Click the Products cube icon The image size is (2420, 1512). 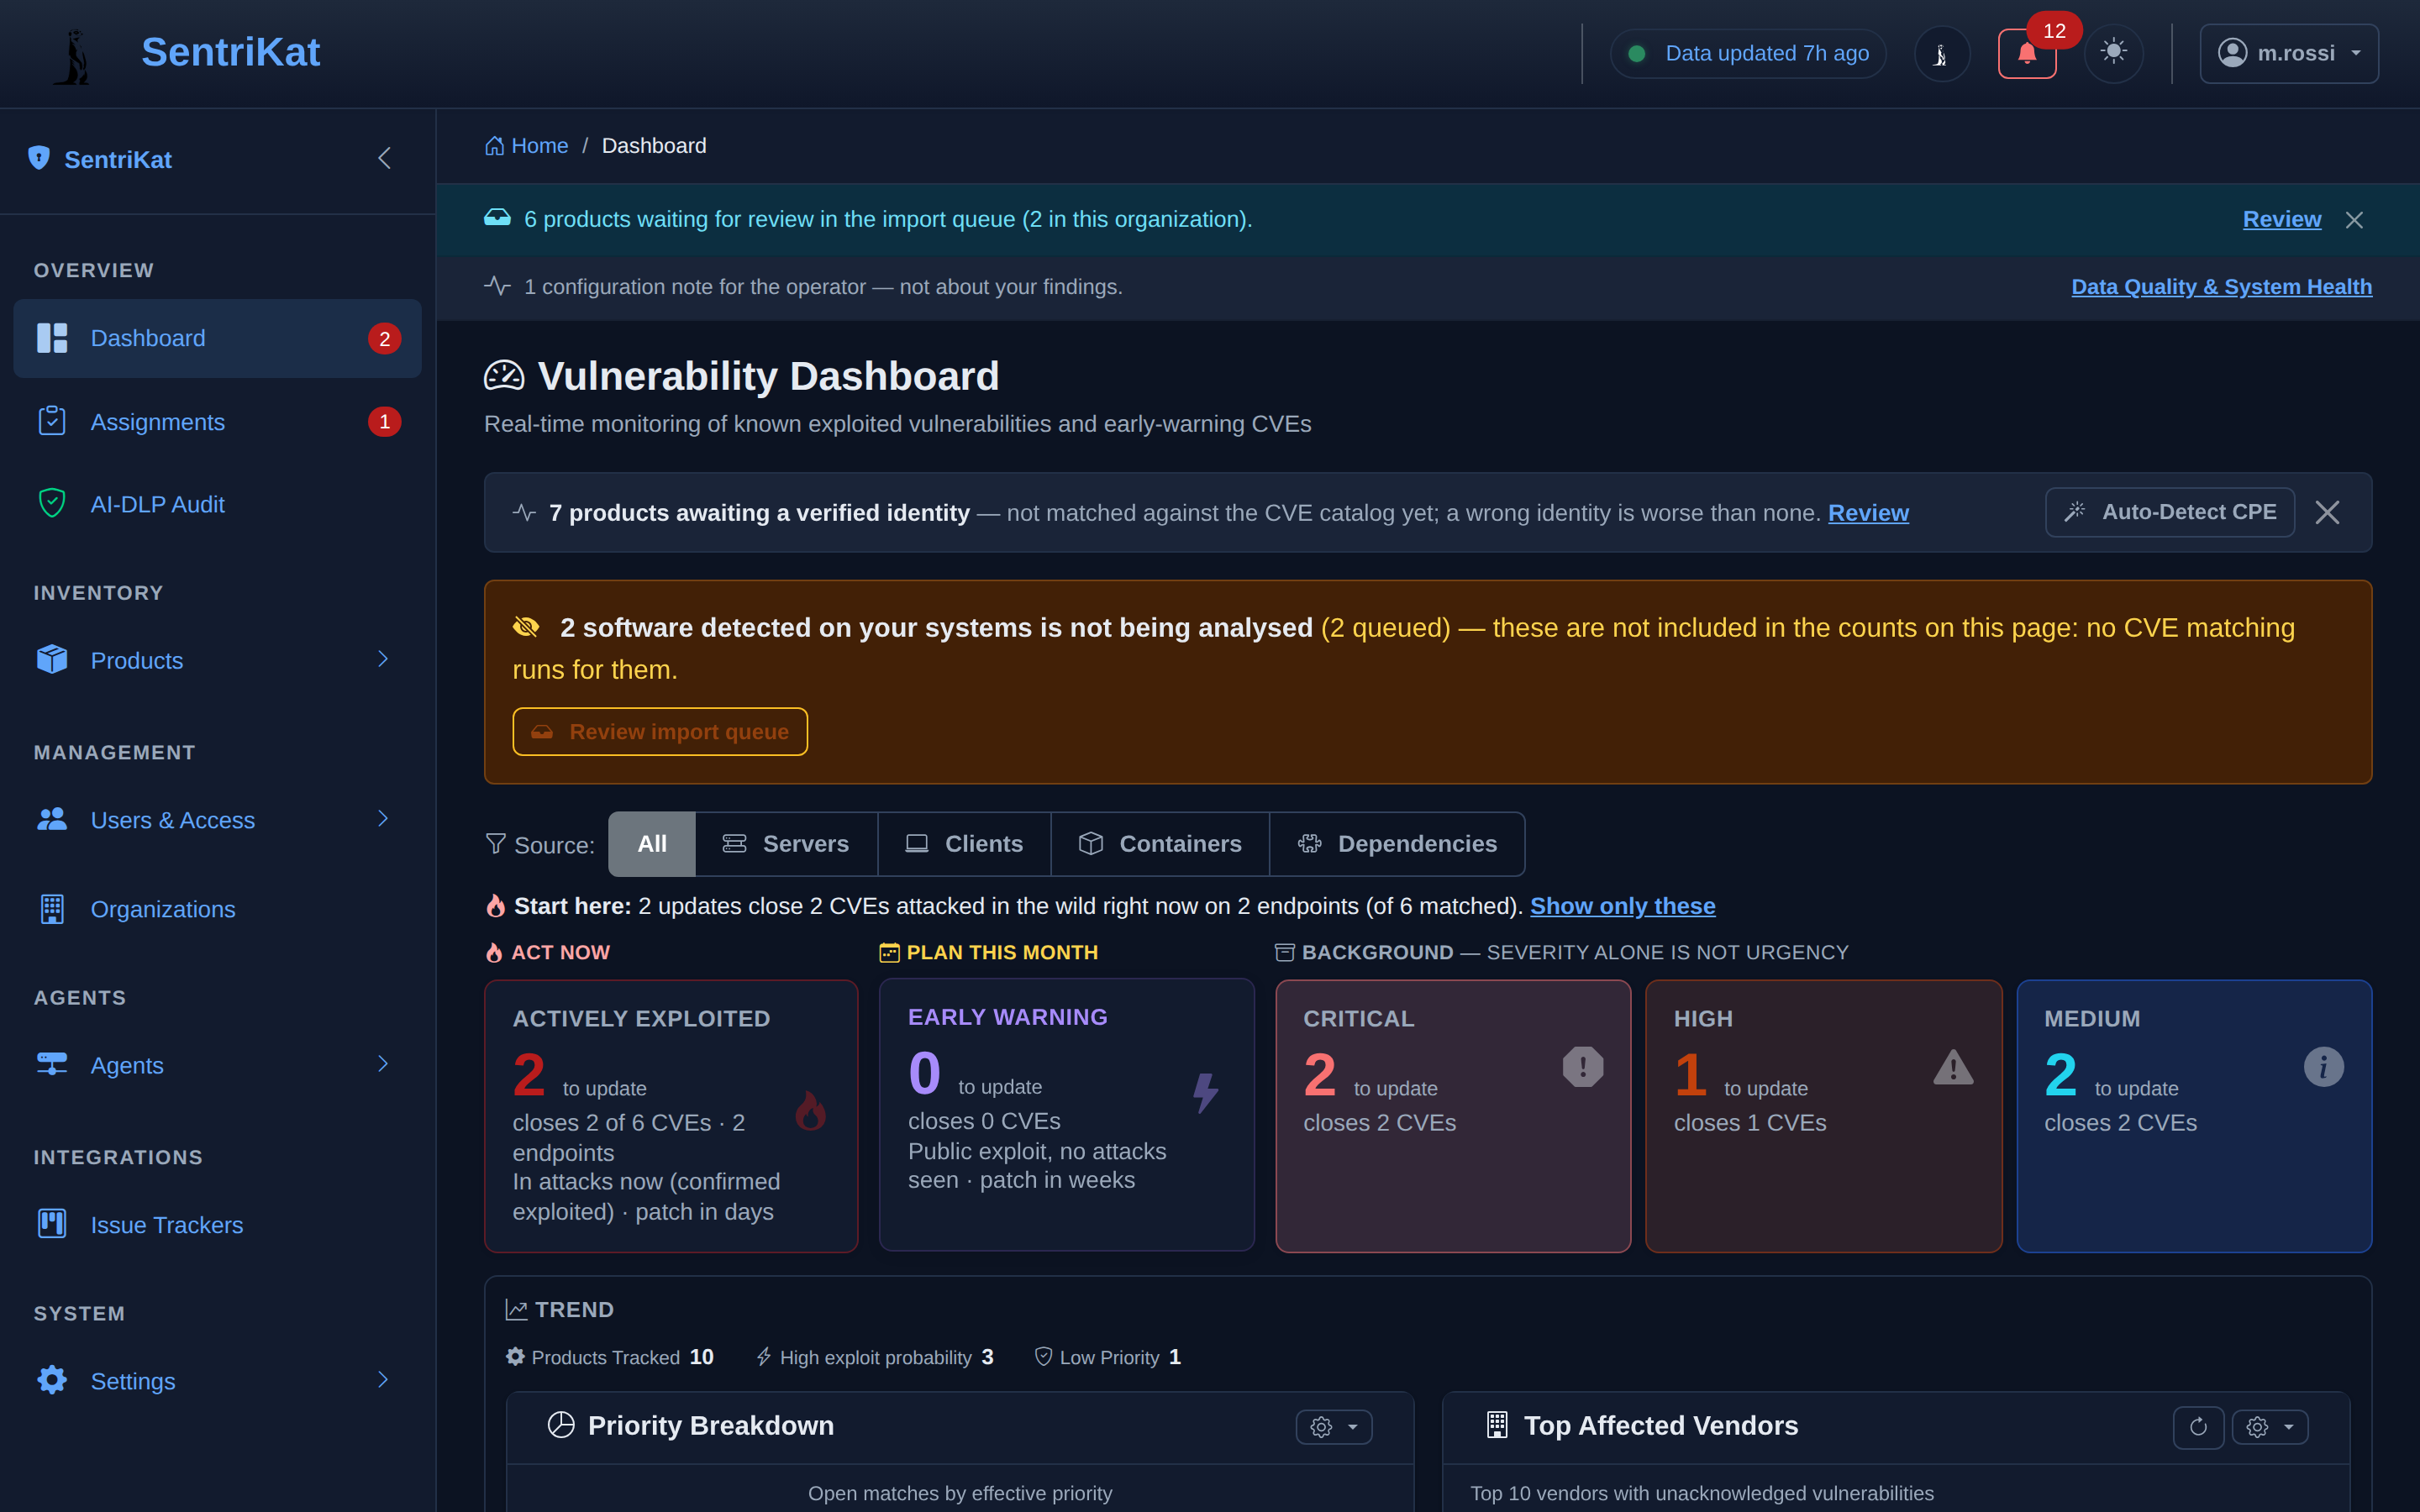click(52, 659)
